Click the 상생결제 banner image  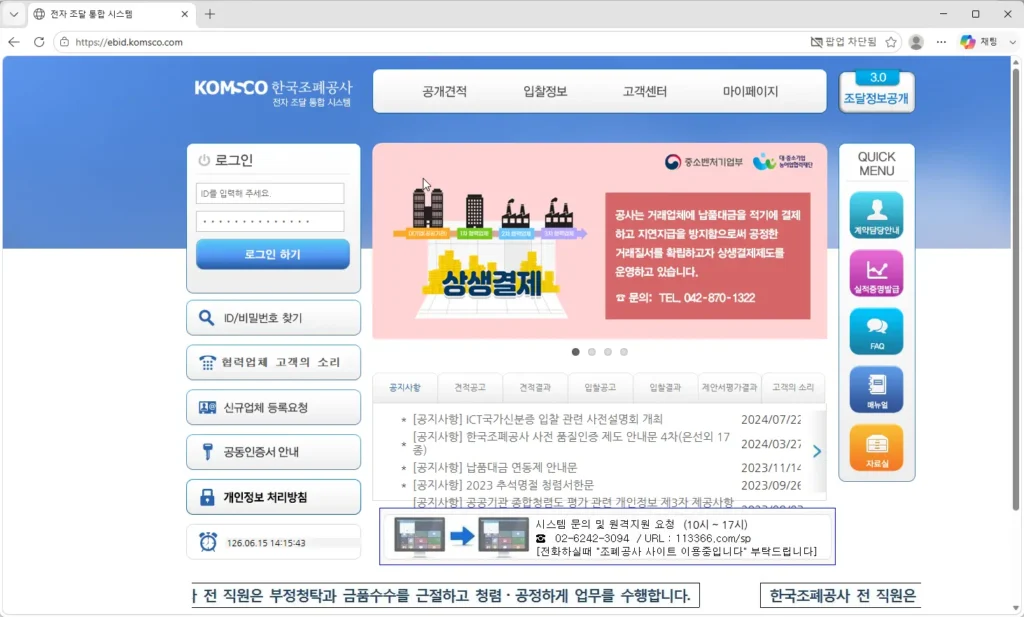click(x=600, y=241)
